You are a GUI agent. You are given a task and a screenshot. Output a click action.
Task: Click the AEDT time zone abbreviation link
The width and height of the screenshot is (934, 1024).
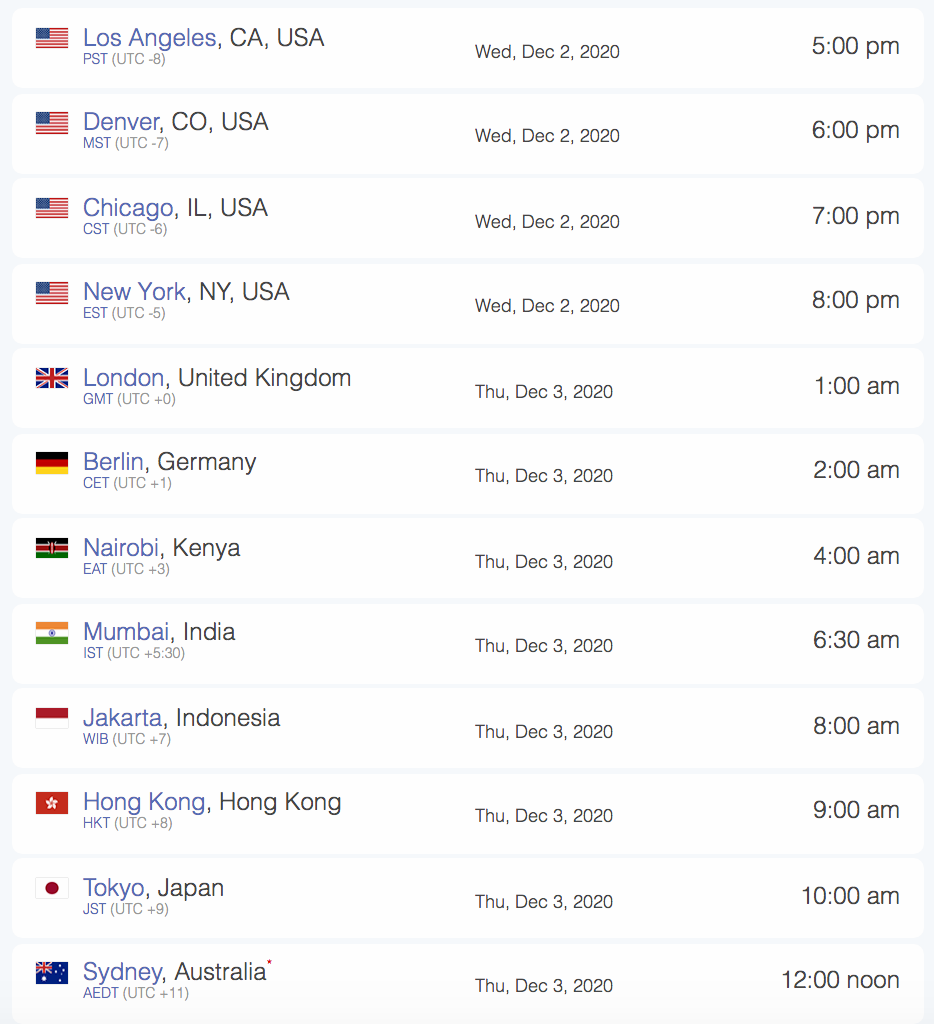pos(101,993)
